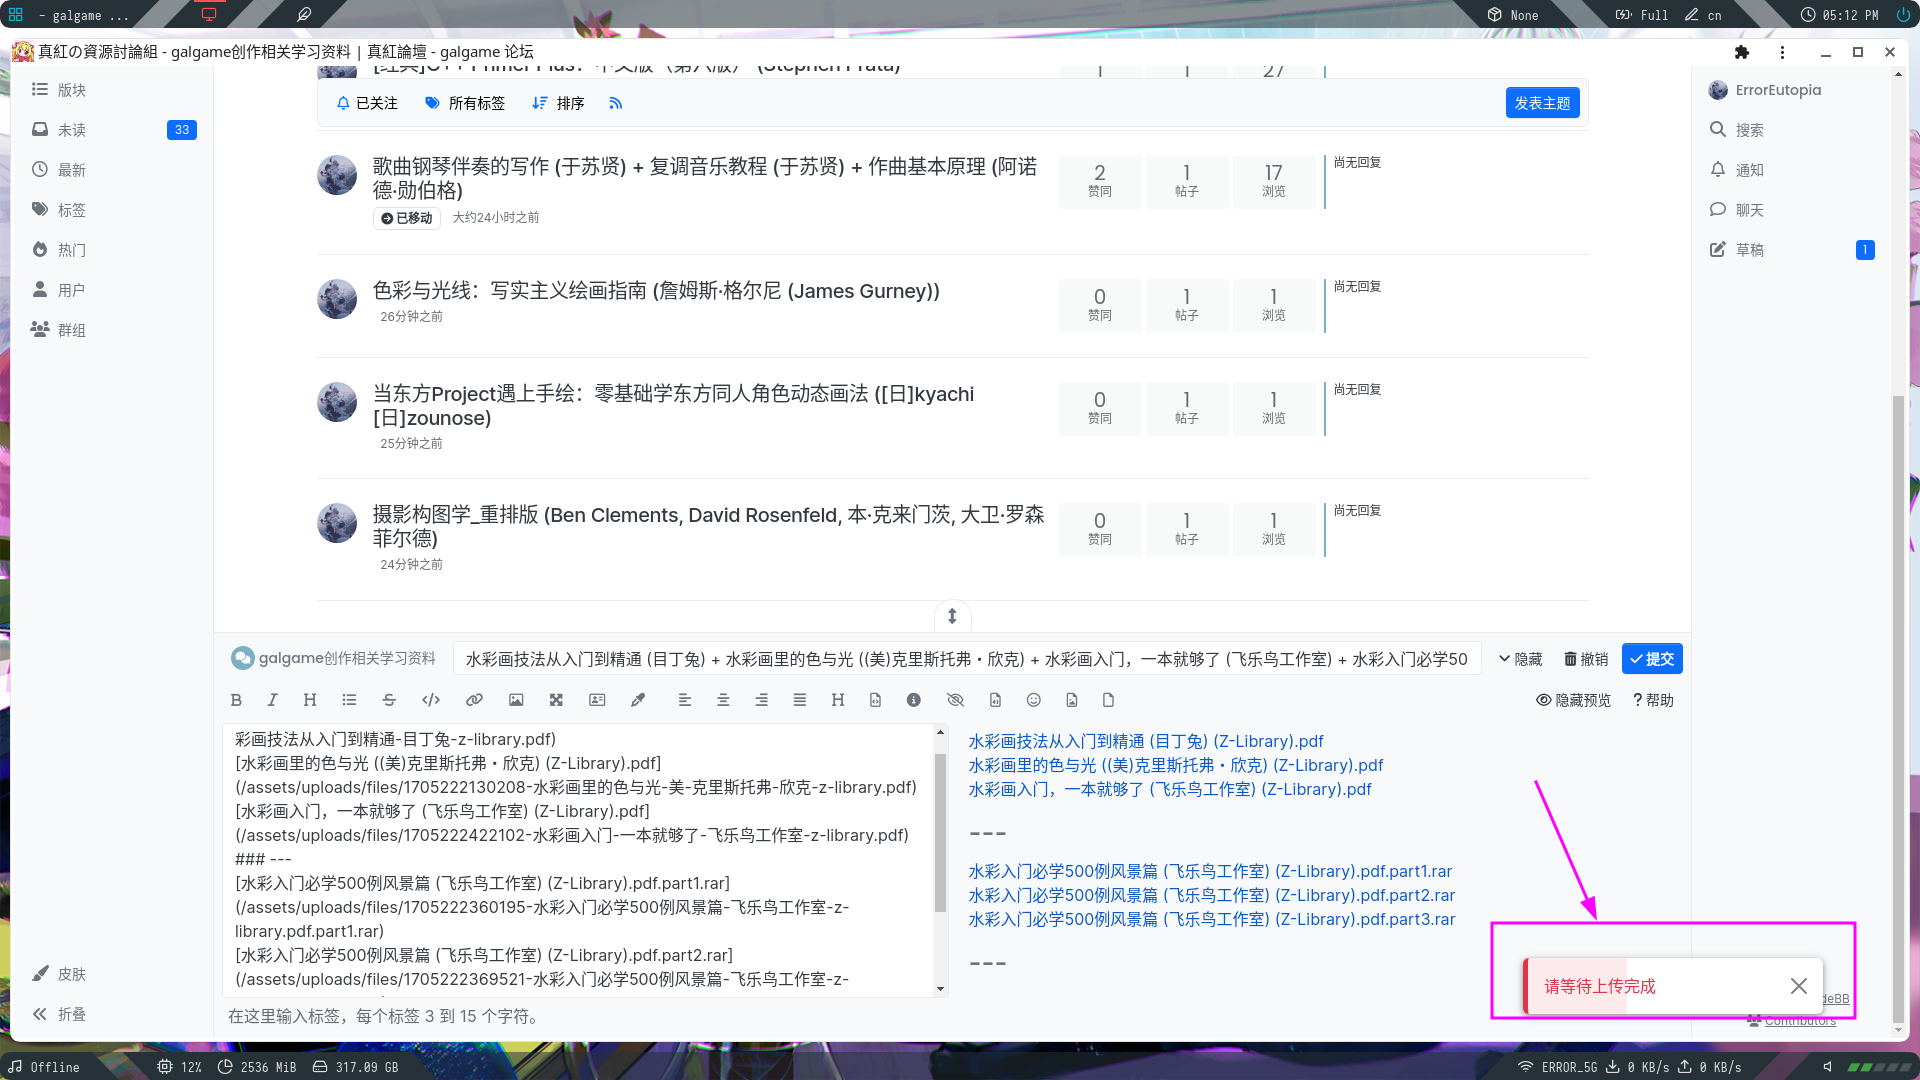This screenshot has height=1080, width=1920.
Task: Discard the post with 撤销
Action: pos(1586,659)
